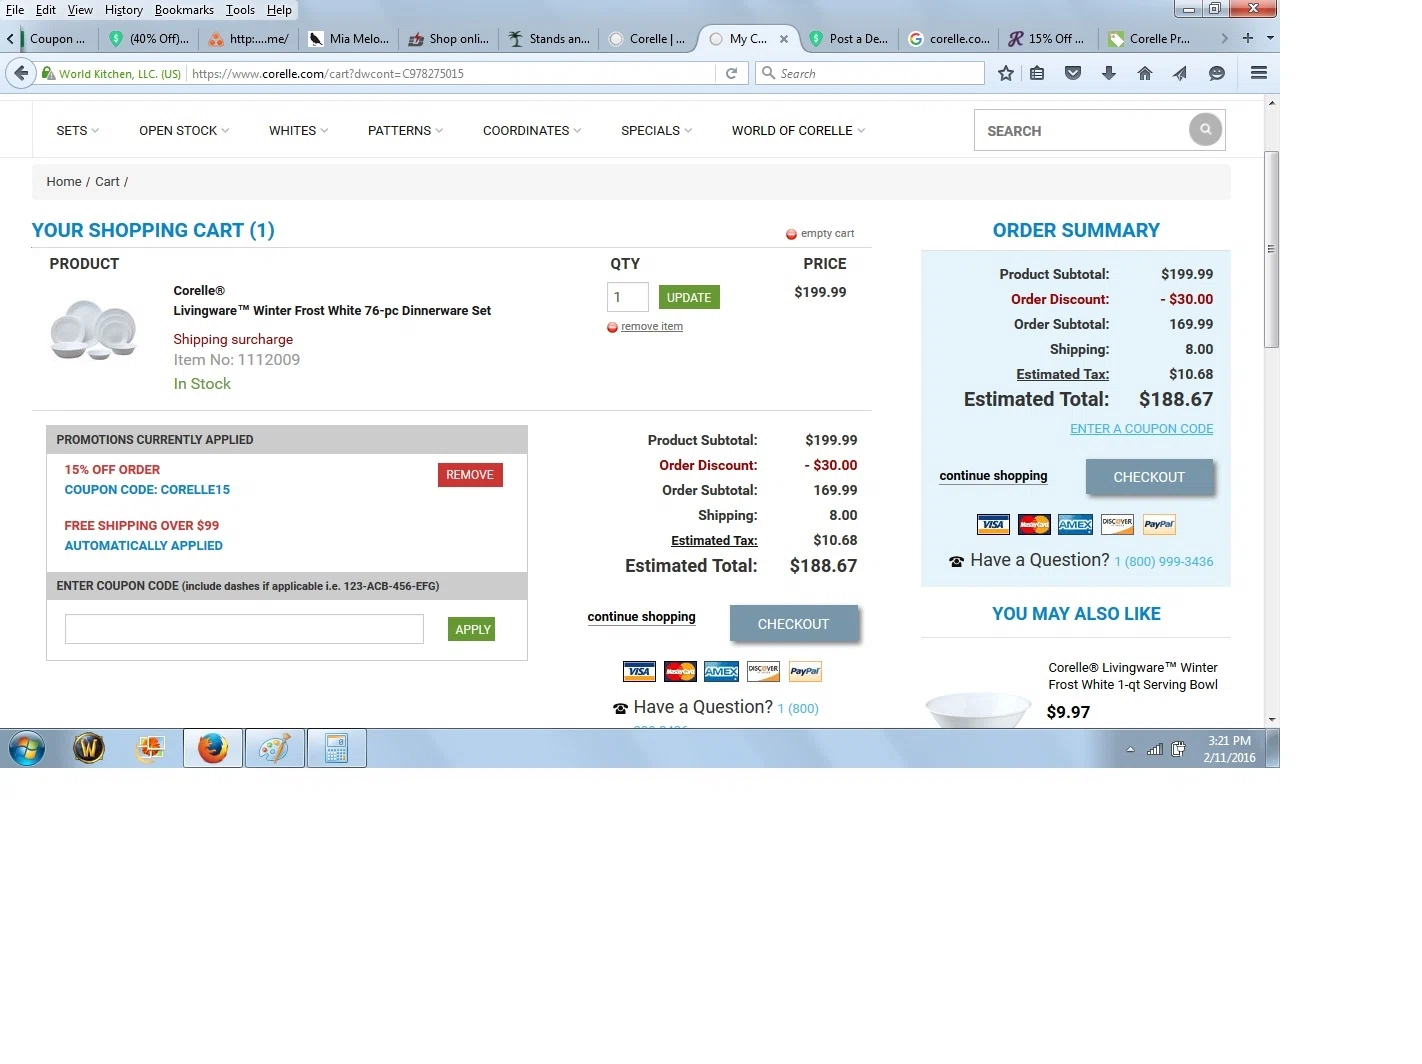Click the send/share paper plane icon
Image resolution: width=1422 pixels, height=1064 pixels.
point(1180,73)
